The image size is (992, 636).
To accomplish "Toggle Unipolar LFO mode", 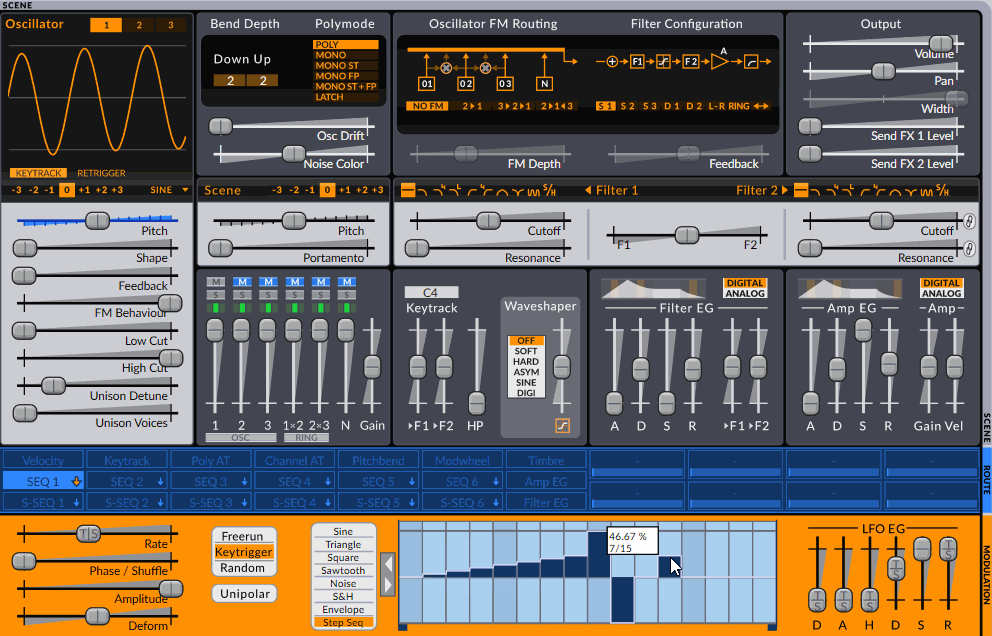I will click(x=244, y=594).
